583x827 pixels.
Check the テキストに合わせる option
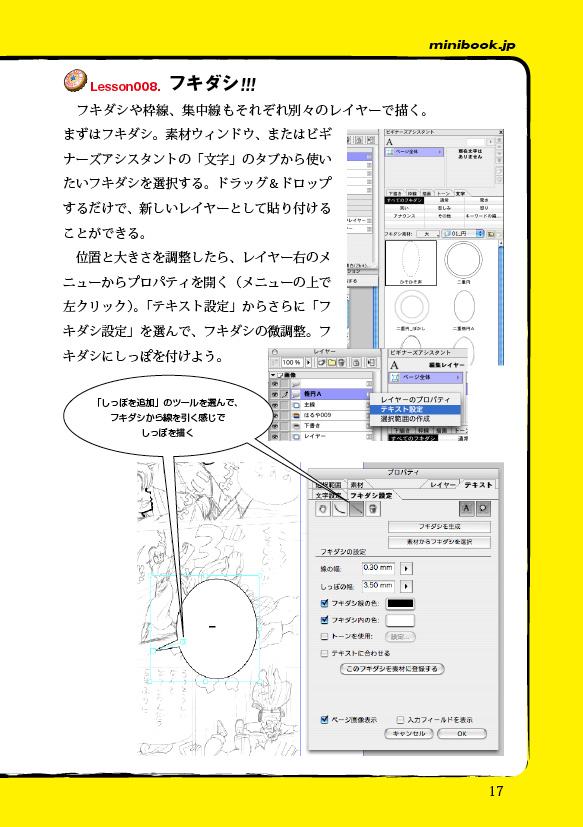325,653
